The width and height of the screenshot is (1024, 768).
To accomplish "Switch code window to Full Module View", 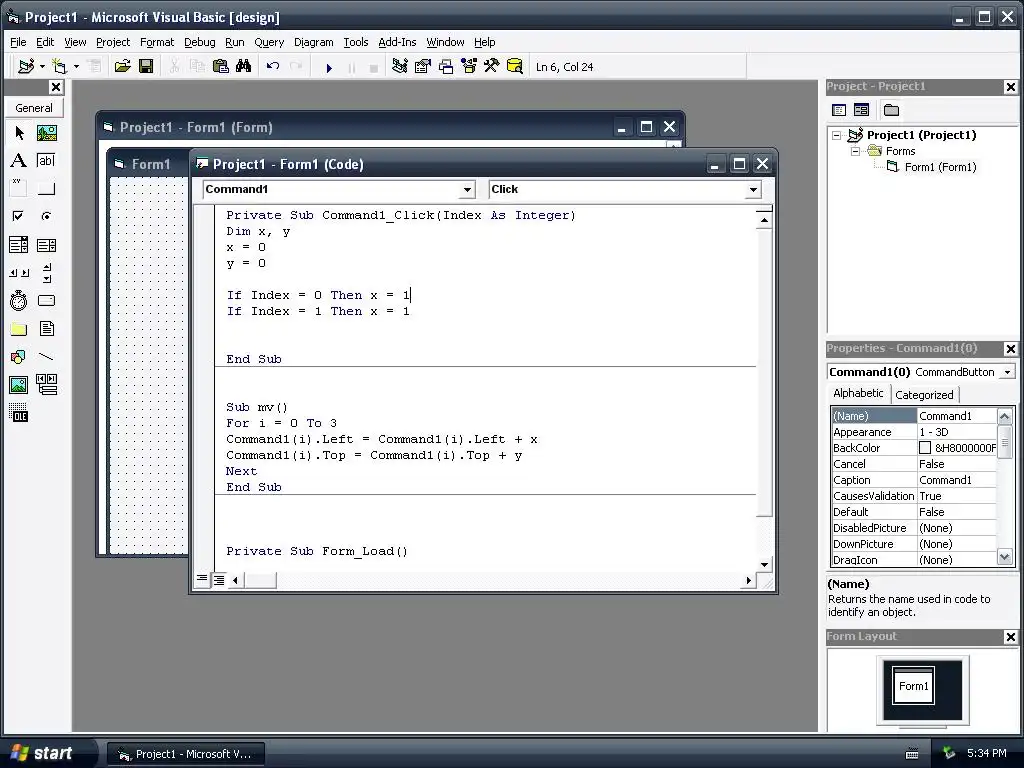I will [219, 579].
